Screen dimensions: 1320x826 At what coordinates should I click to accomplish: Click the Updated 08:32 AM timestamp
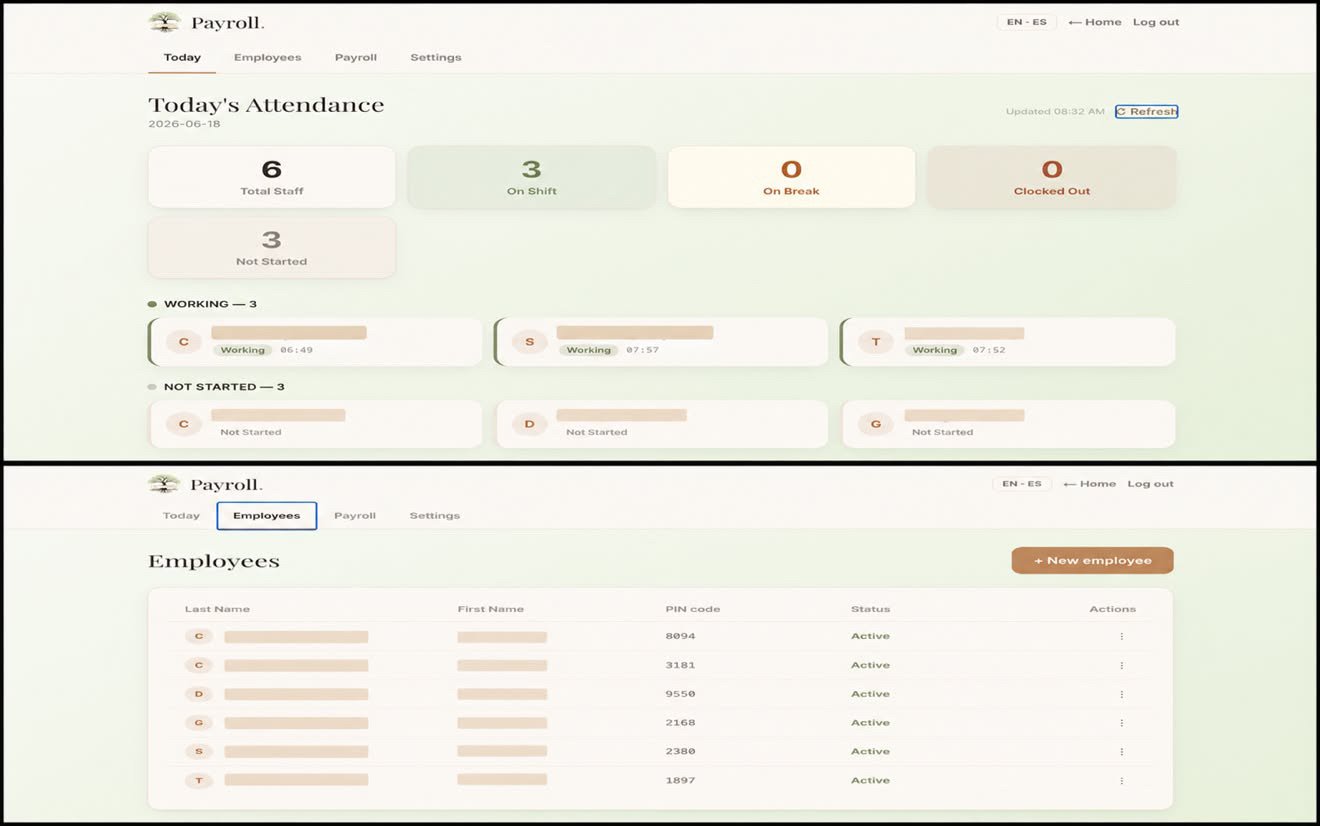click(1055, 111)
